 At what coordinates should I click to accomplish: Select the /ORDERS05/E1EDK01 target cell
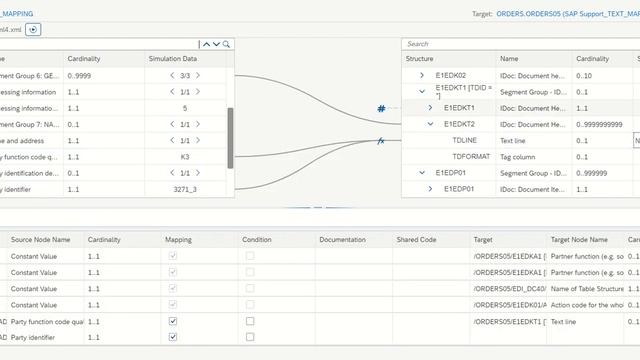(508, 305)
